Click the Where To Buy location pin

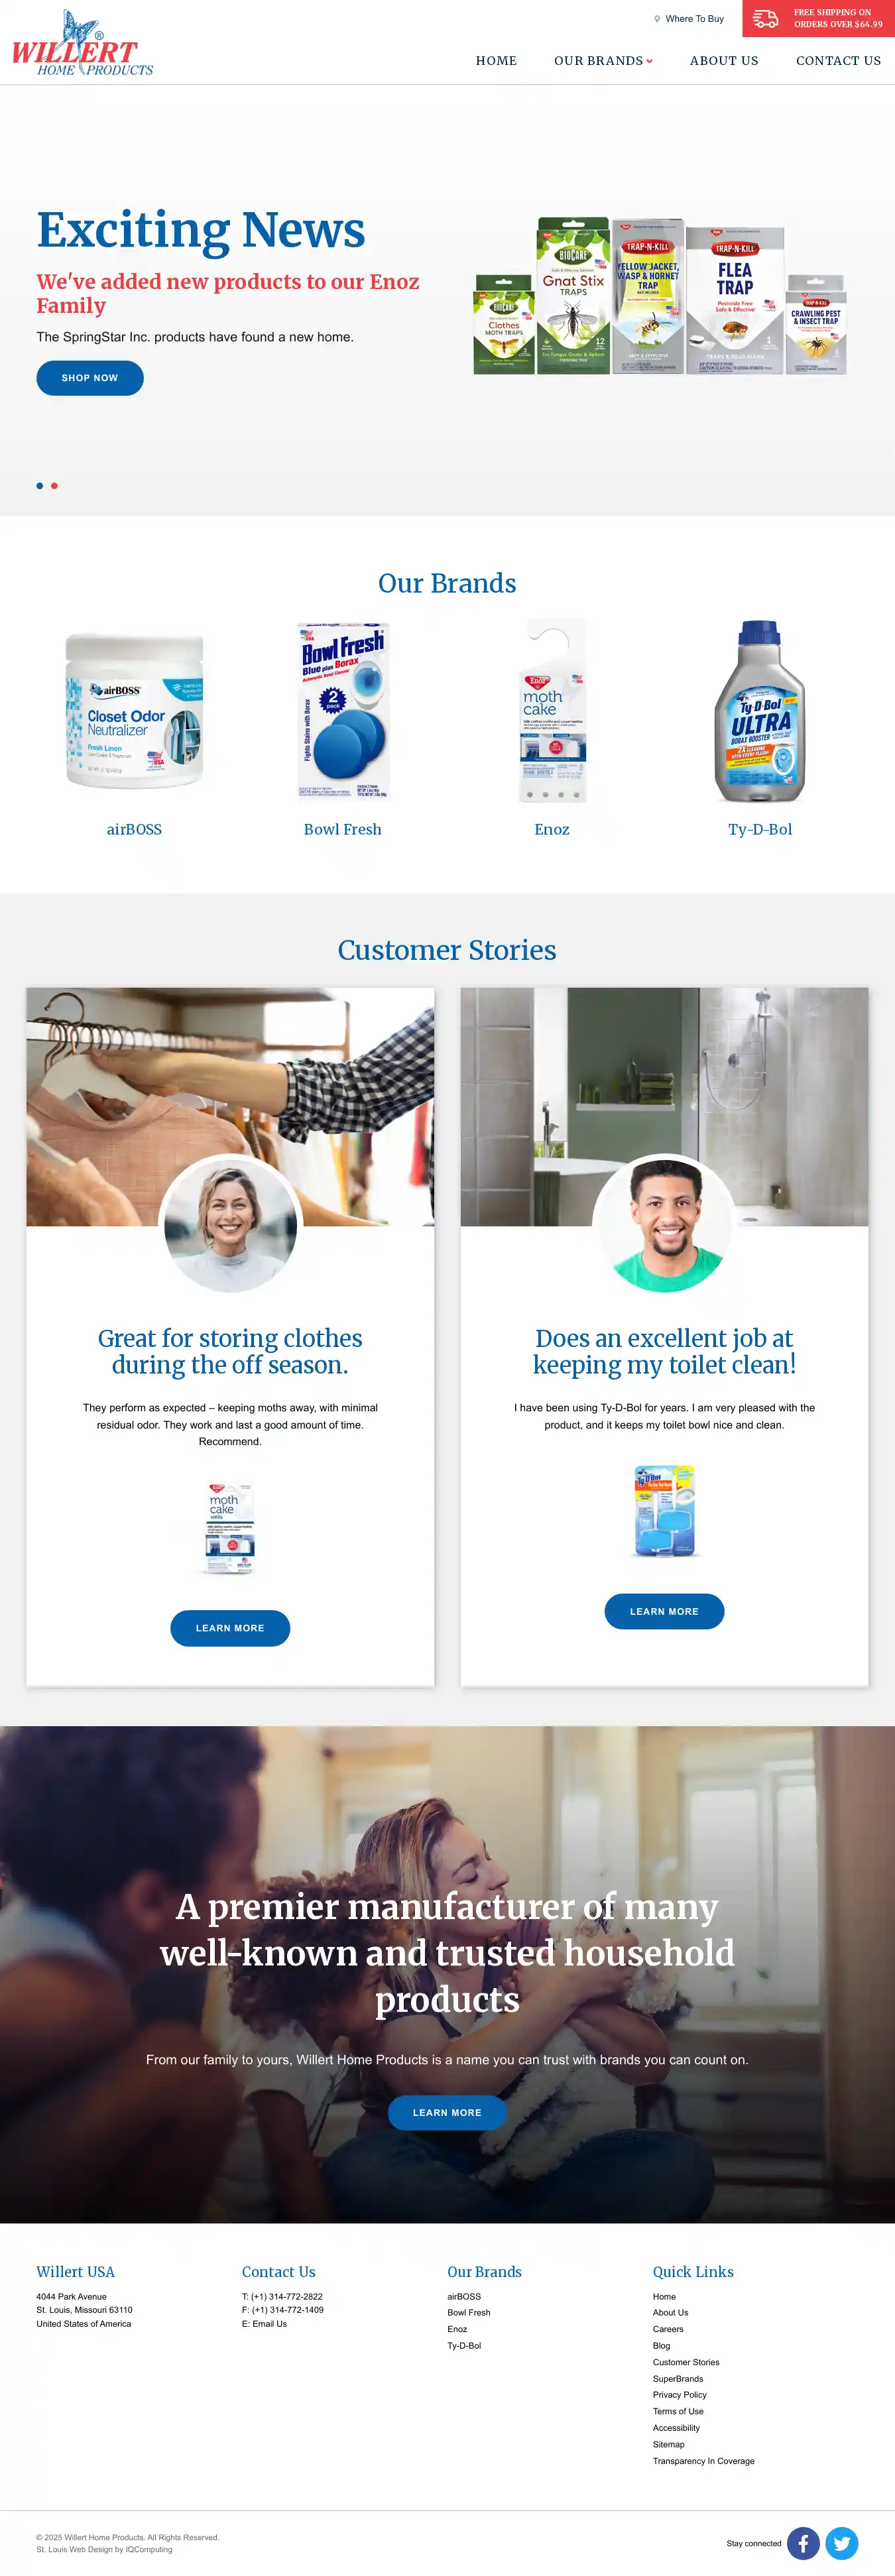coord(657,19)
